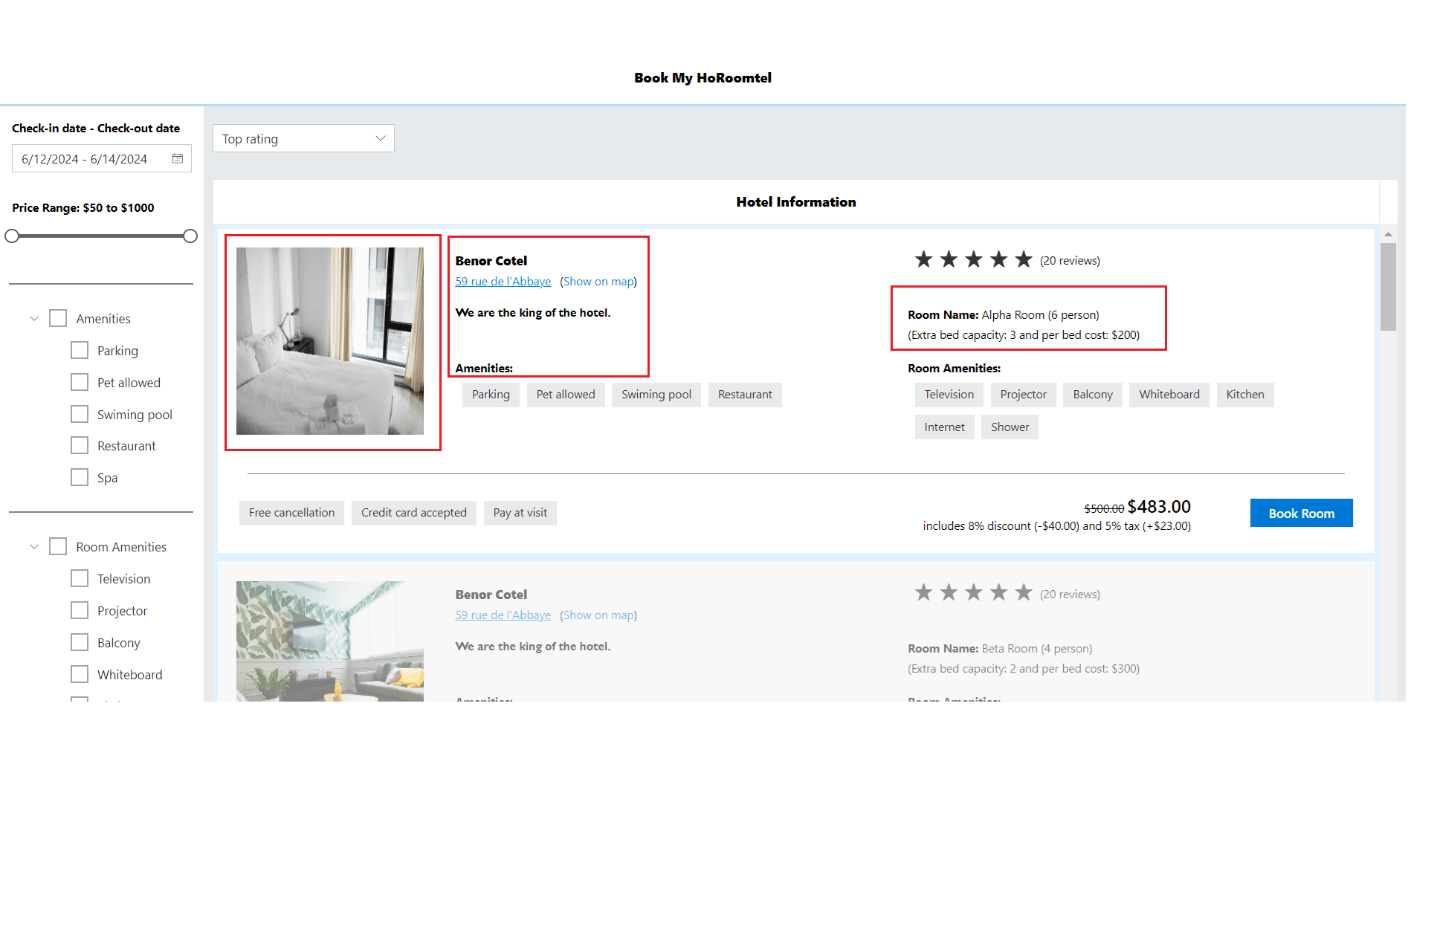Image resolution: width=1431 pixels, height=926 pixels.
Task: Check the Pet allowed filter
Action: tap(80, 382)
